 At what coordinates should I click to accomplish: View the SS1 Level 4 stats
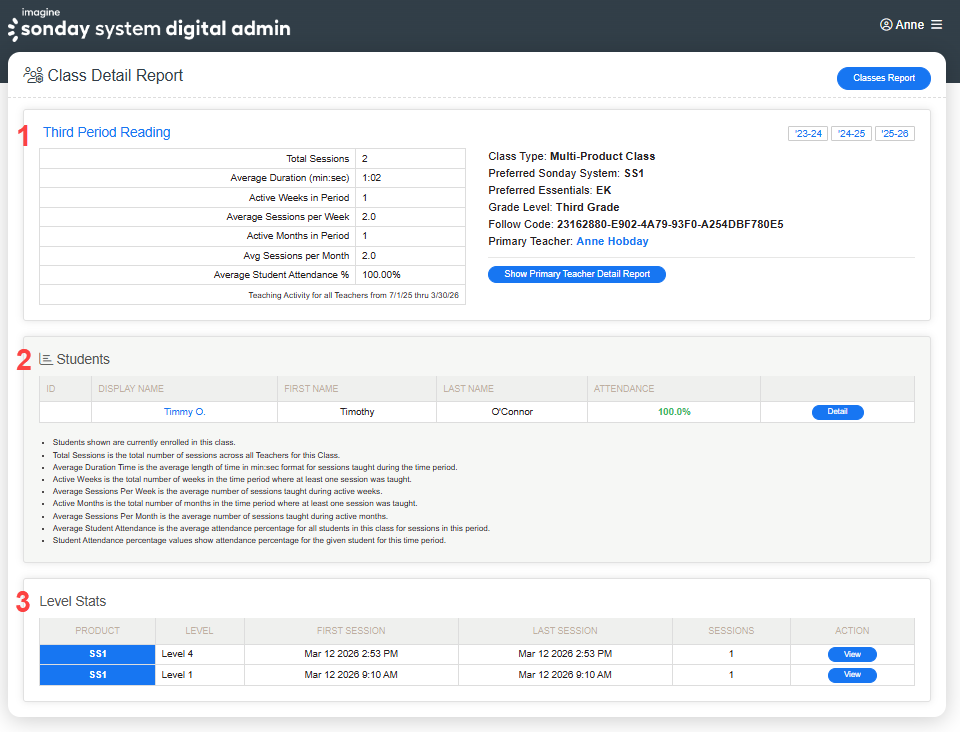coord(852,654)
